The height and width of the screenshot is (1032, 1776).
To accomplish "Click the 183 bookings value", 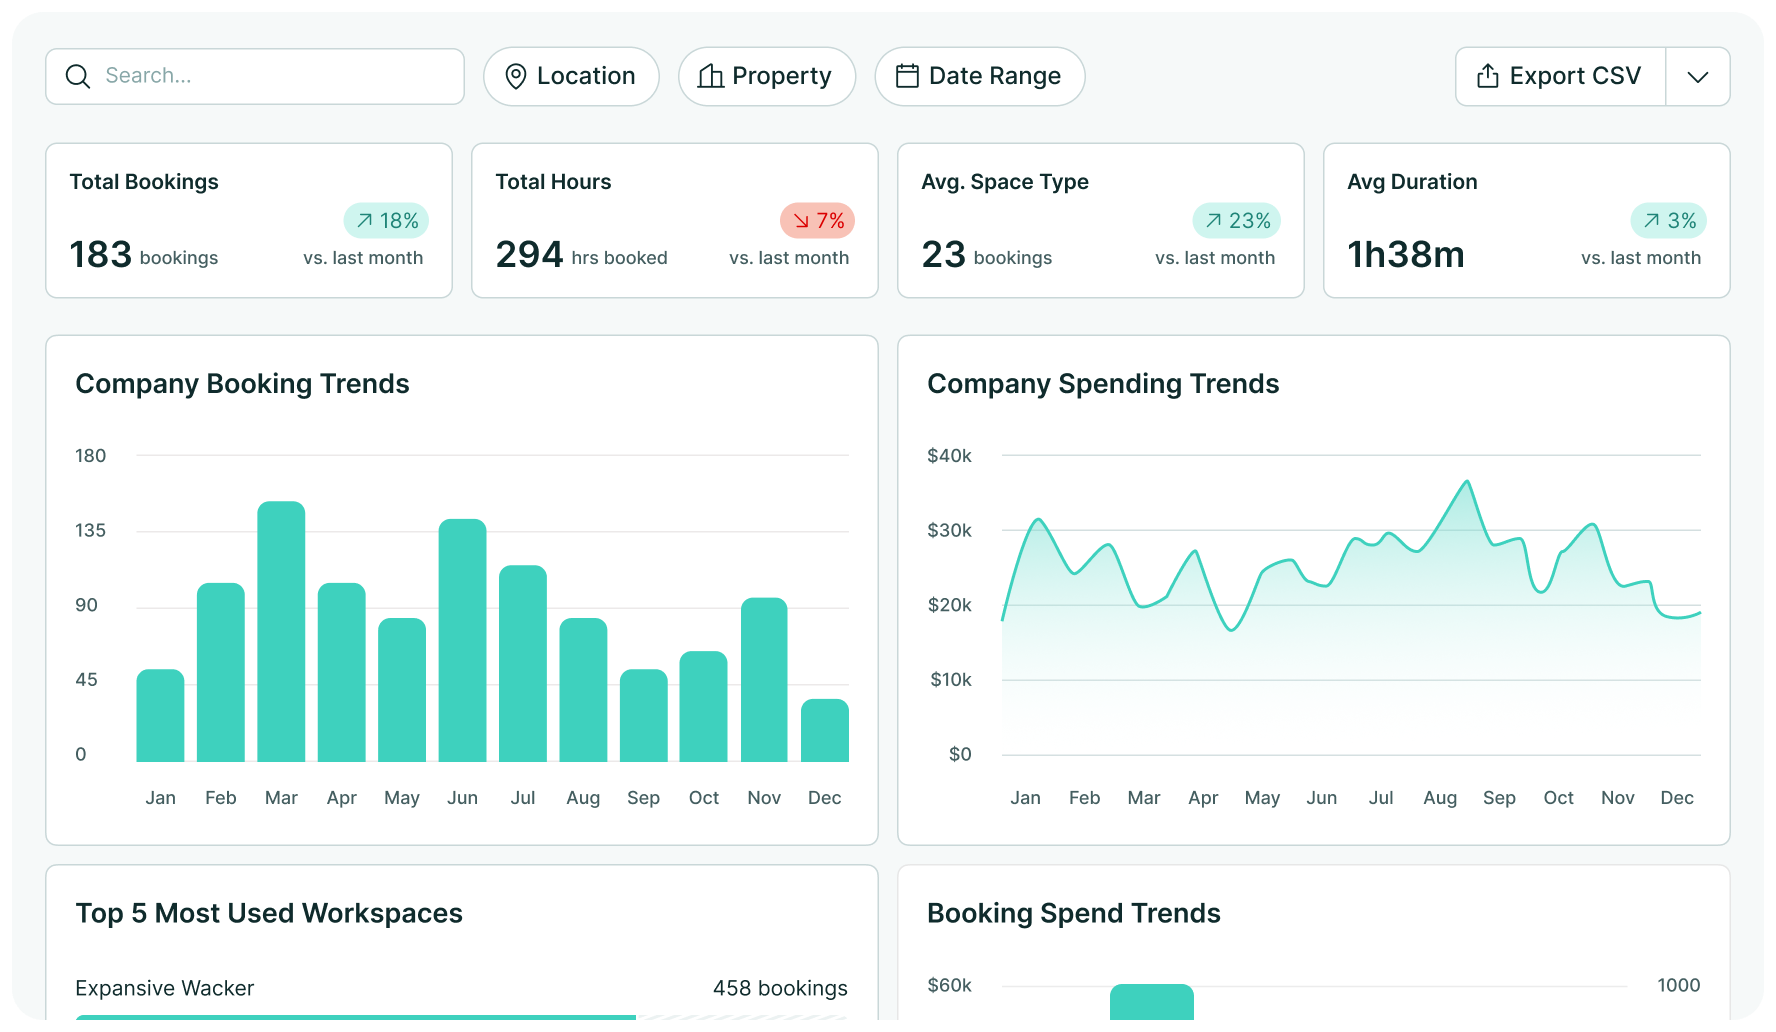I will click(144, 255).
